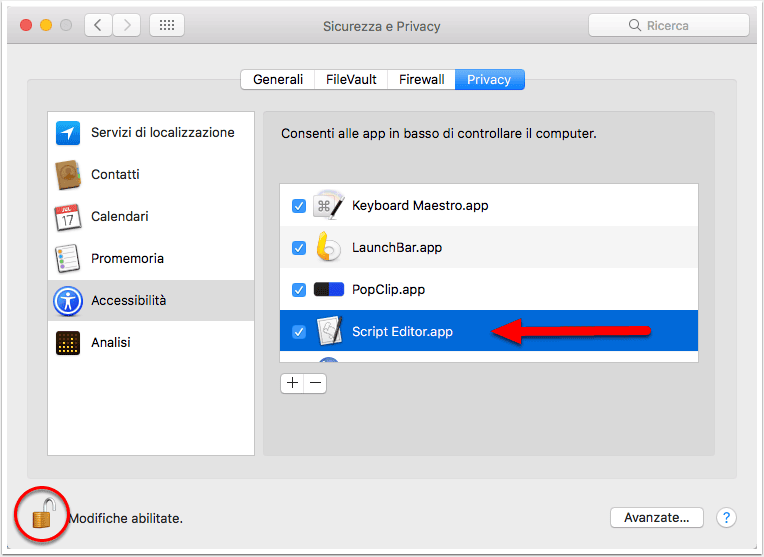764x557 pixels.
Task: Switch to the Generali tab
Action: [x=278, y=79]
